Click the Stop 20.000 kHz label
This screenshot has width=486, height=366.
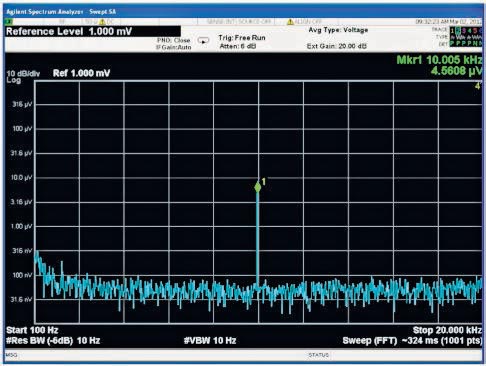(x=447, y=330)
